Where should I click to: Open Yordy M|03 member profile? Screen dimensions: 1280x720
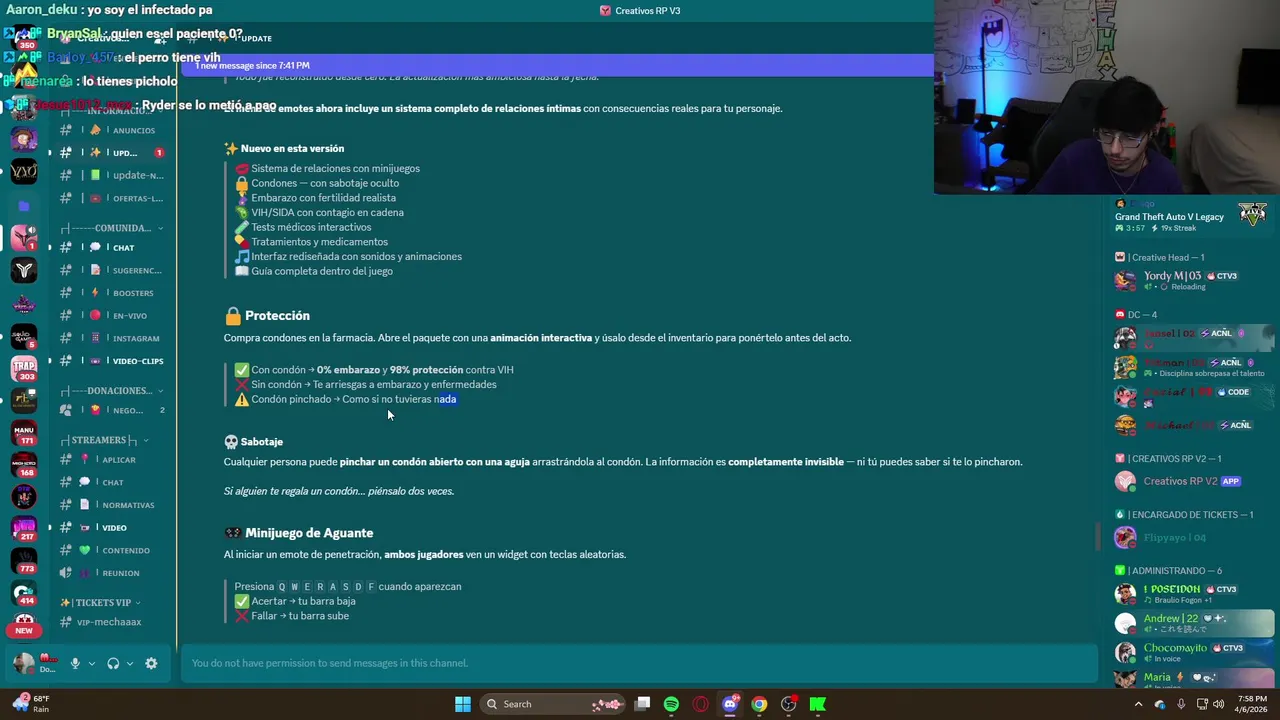[x=1194, y=280]
